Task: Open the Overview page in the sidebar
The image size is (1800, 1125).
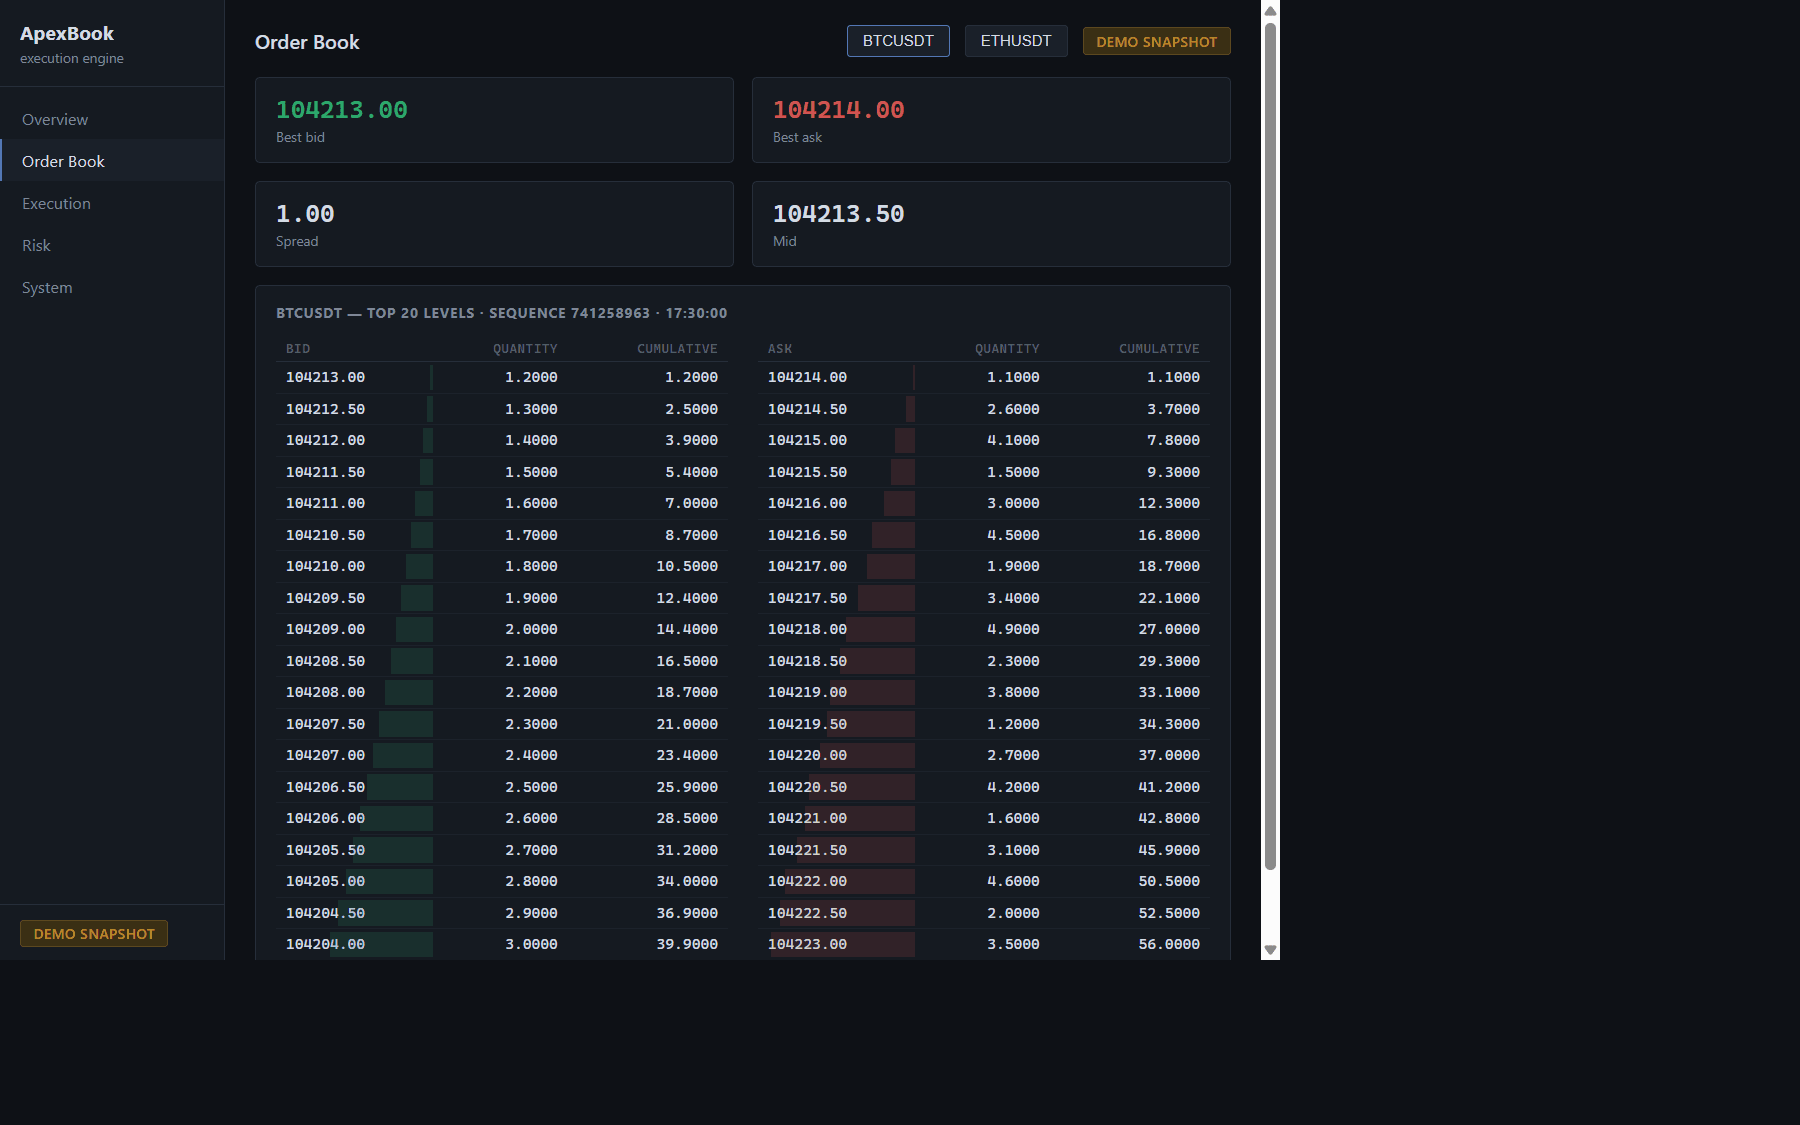Action: point(112,119)
